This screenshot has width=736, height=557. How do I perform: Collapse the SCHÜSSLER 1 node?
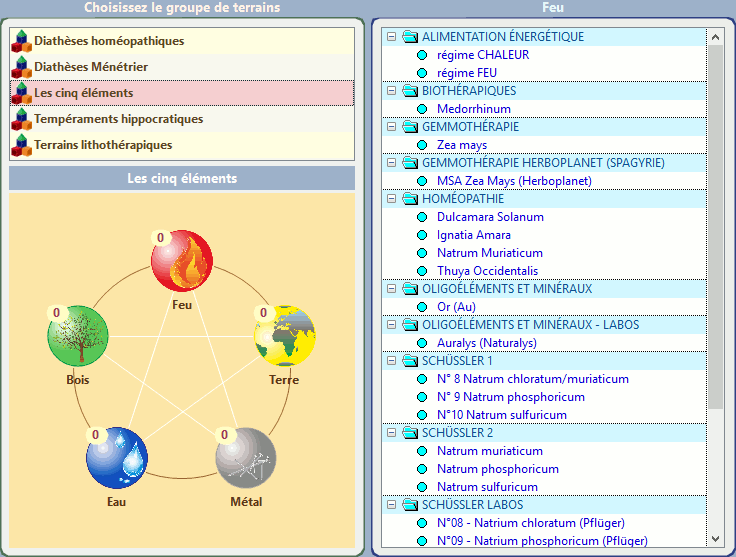pos(391,361)
